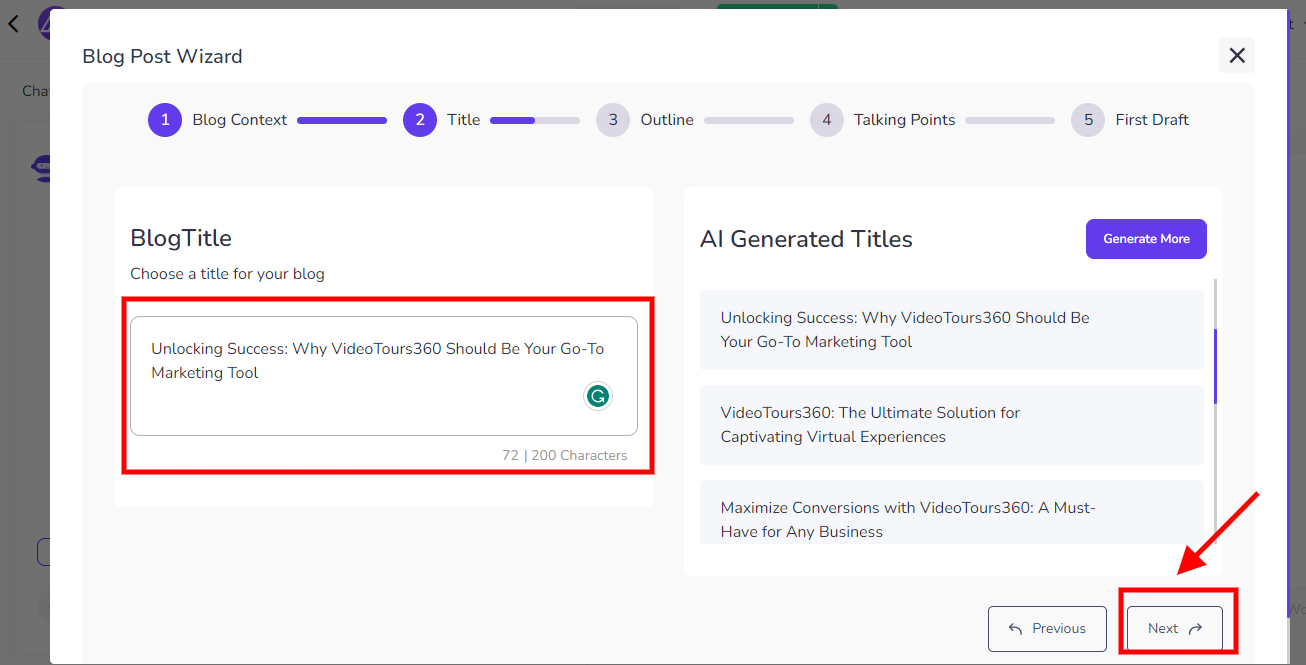Click step 3 circle for Outline

[613, 120]
